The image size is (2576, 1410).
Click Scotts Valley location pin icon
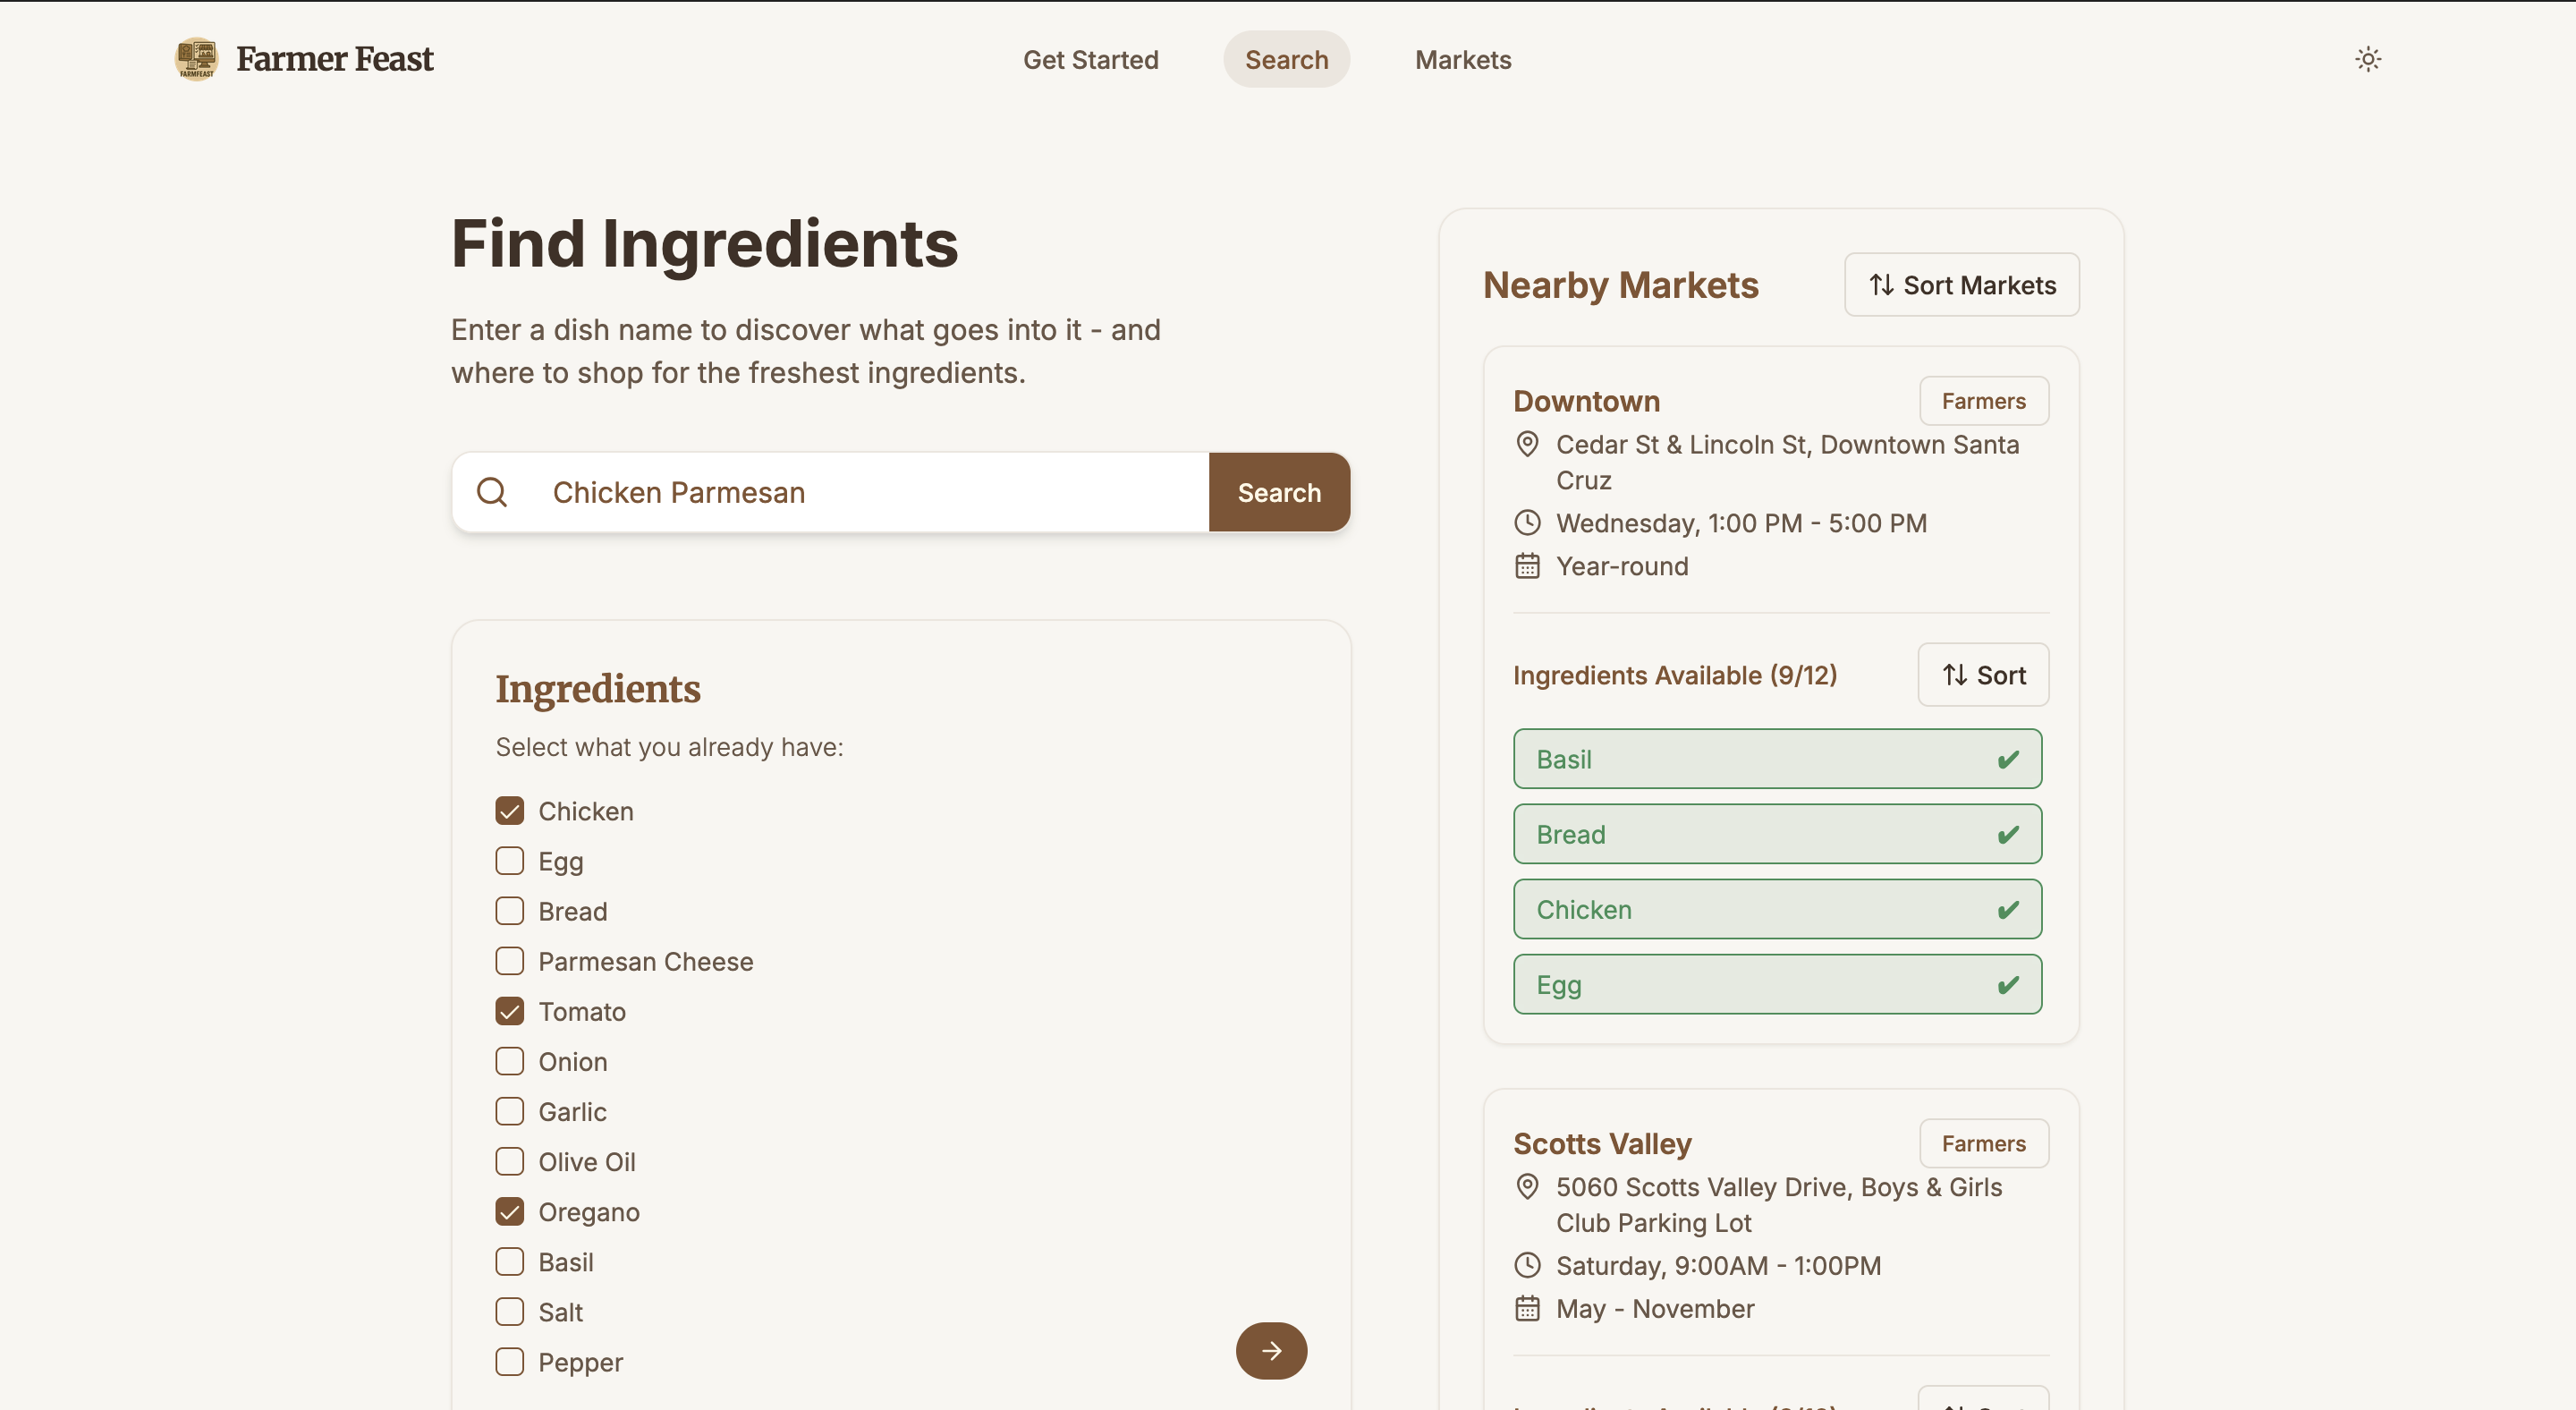1527,1186
